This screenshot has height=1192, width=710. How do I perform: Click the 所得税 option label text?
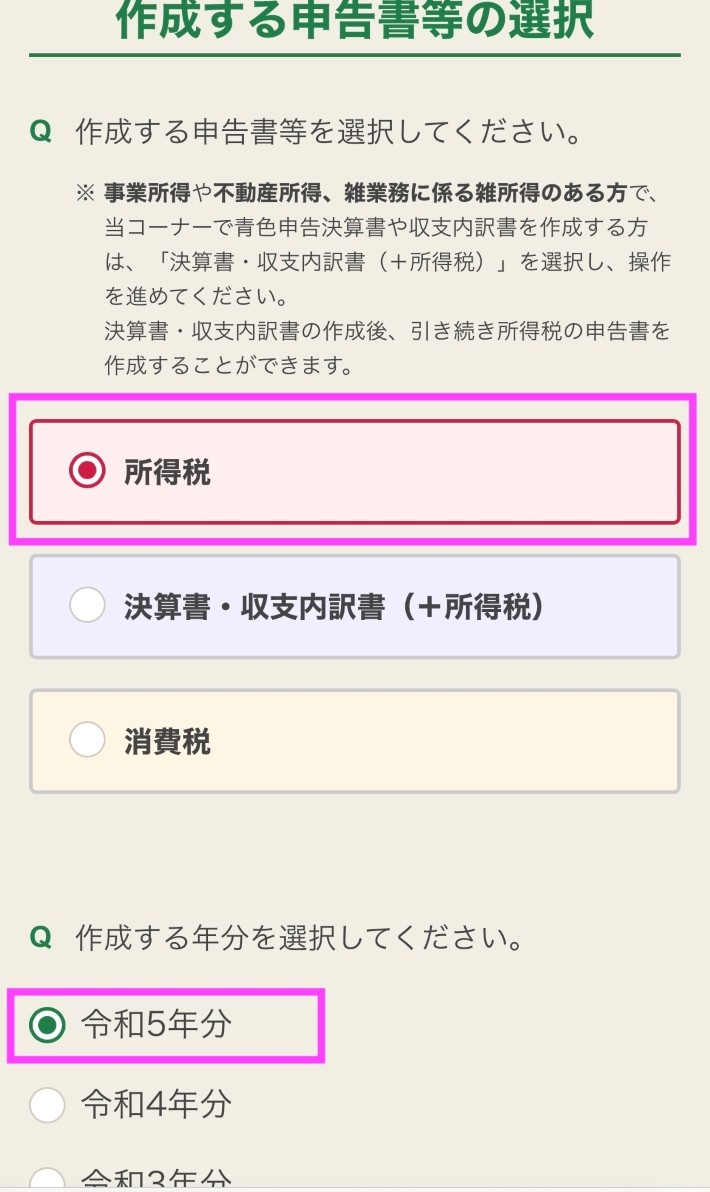point(167,472)
